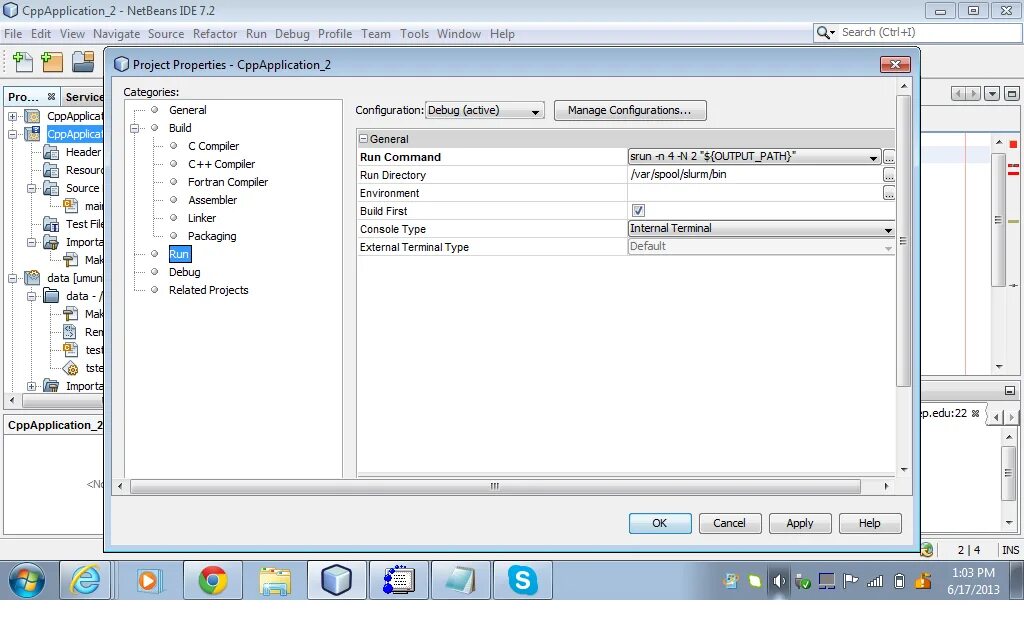Select the Packaging category

[212, 236]
